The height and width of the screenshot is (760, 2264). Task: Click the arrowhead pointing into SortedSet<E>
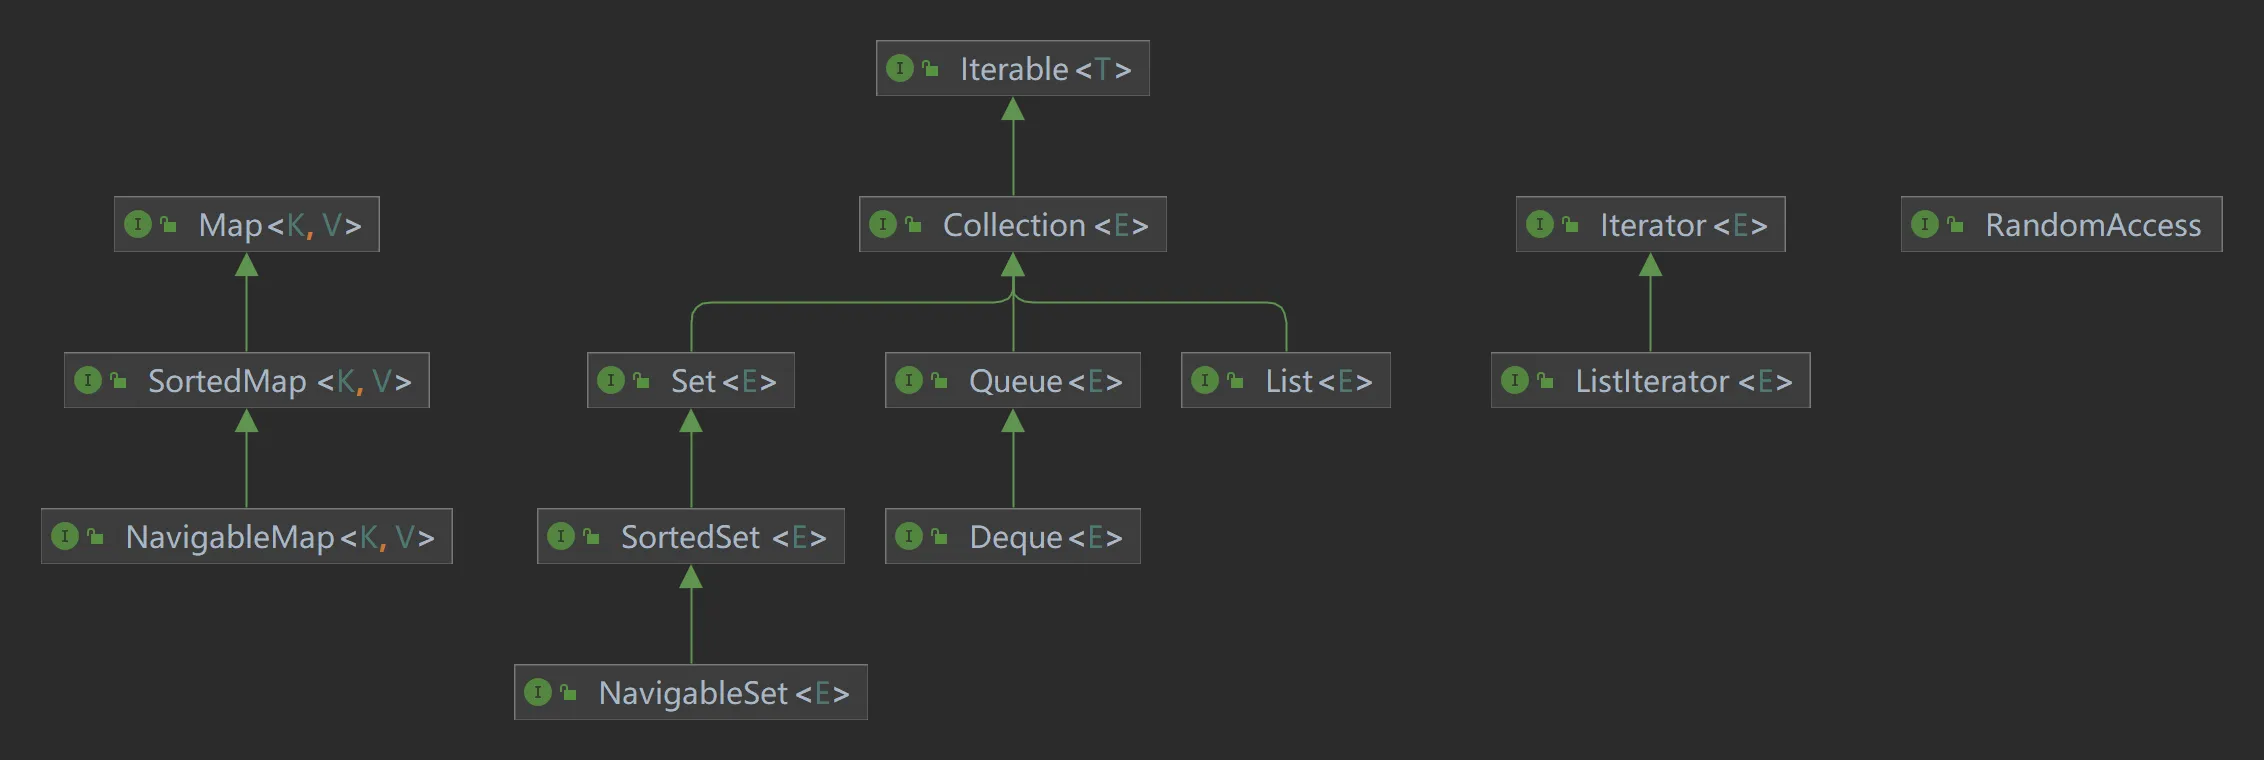691,577
